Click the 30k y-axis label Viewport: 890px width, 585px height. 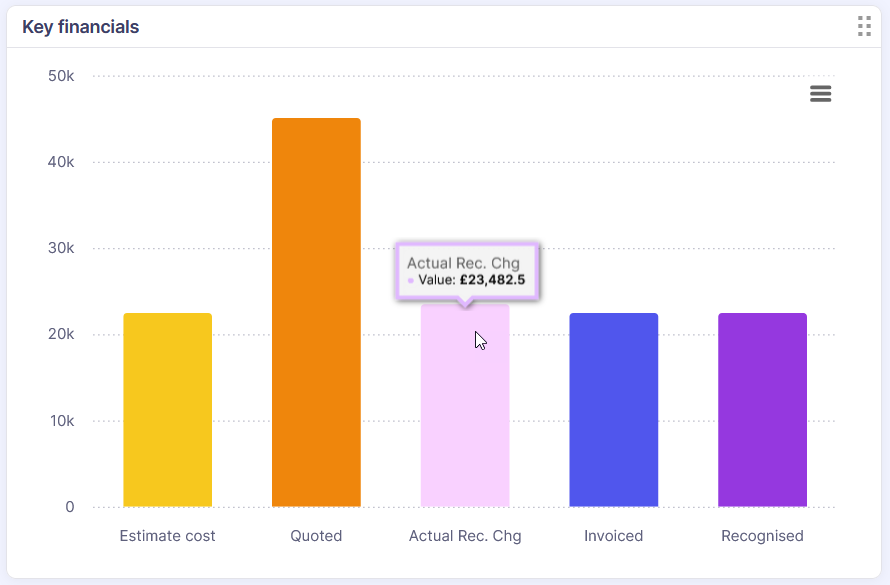coord(61,248)
